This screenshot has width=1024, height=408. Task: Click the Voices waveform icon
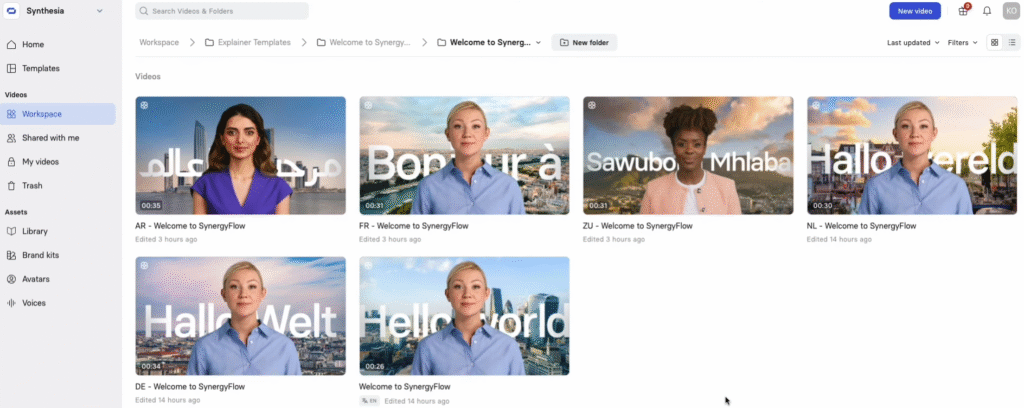coord(11,303)
